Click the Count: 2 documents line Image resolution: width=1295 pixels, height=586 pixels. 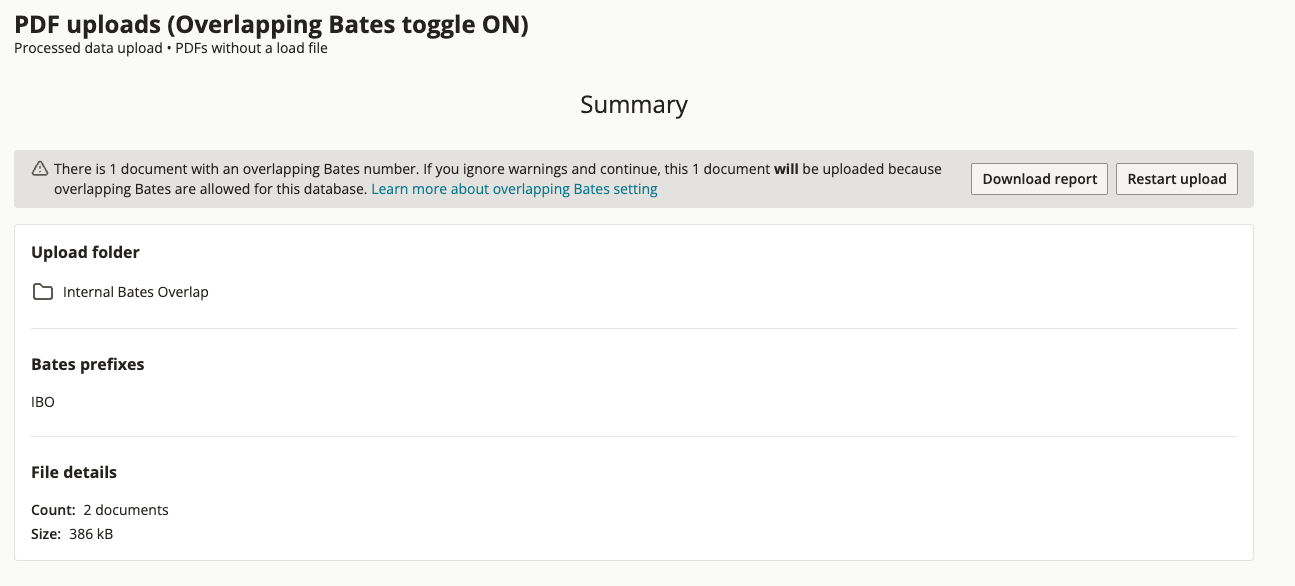pos(100,510)
